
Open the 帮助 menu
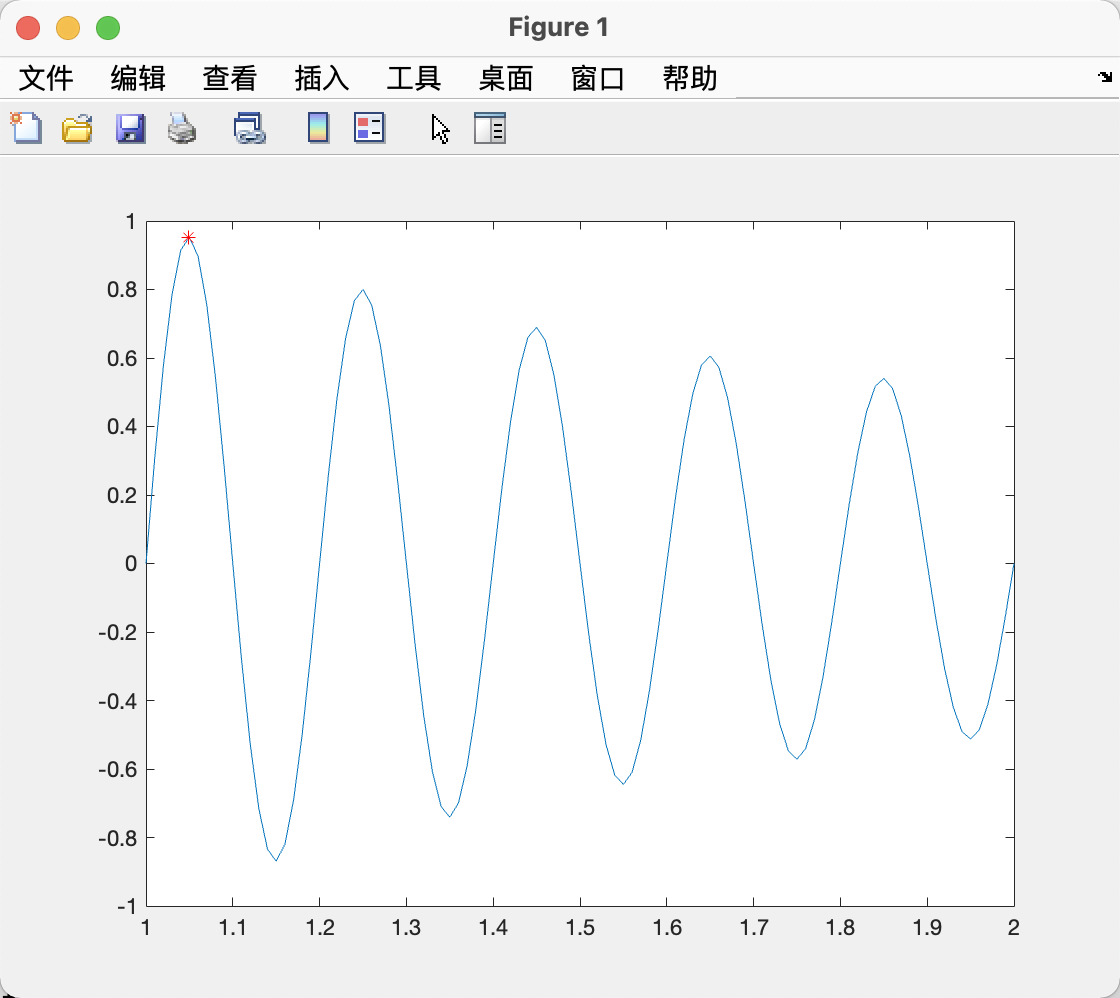[691, 79]
